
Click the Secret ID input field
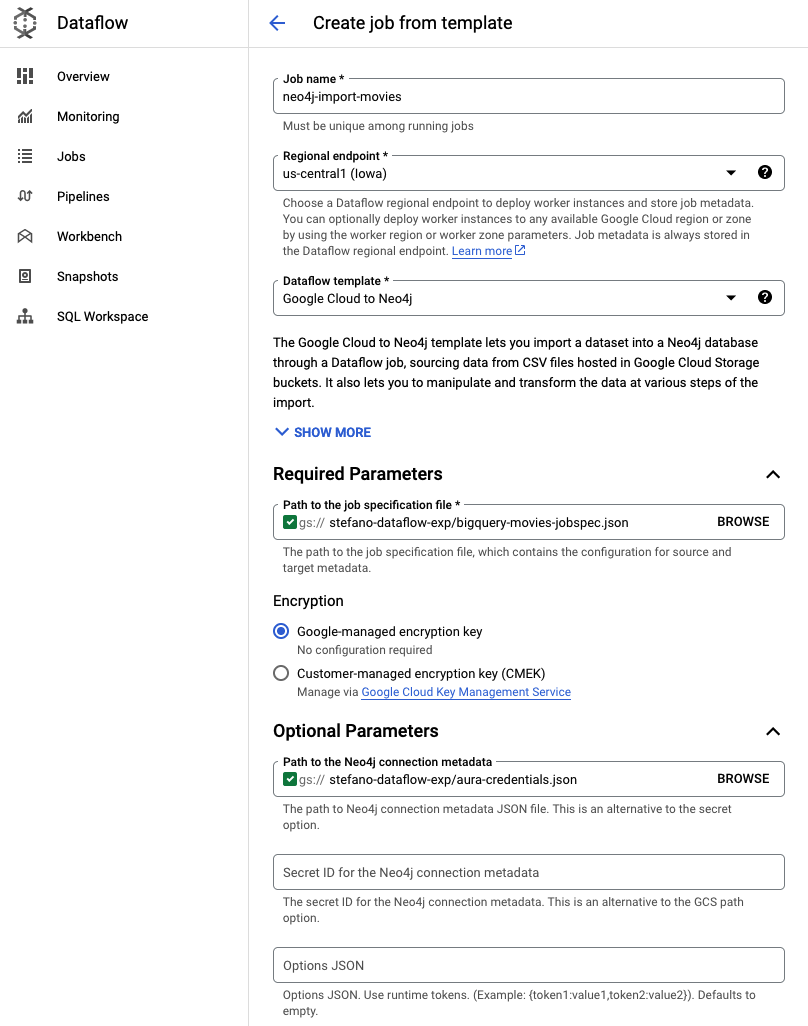[528, 871]
